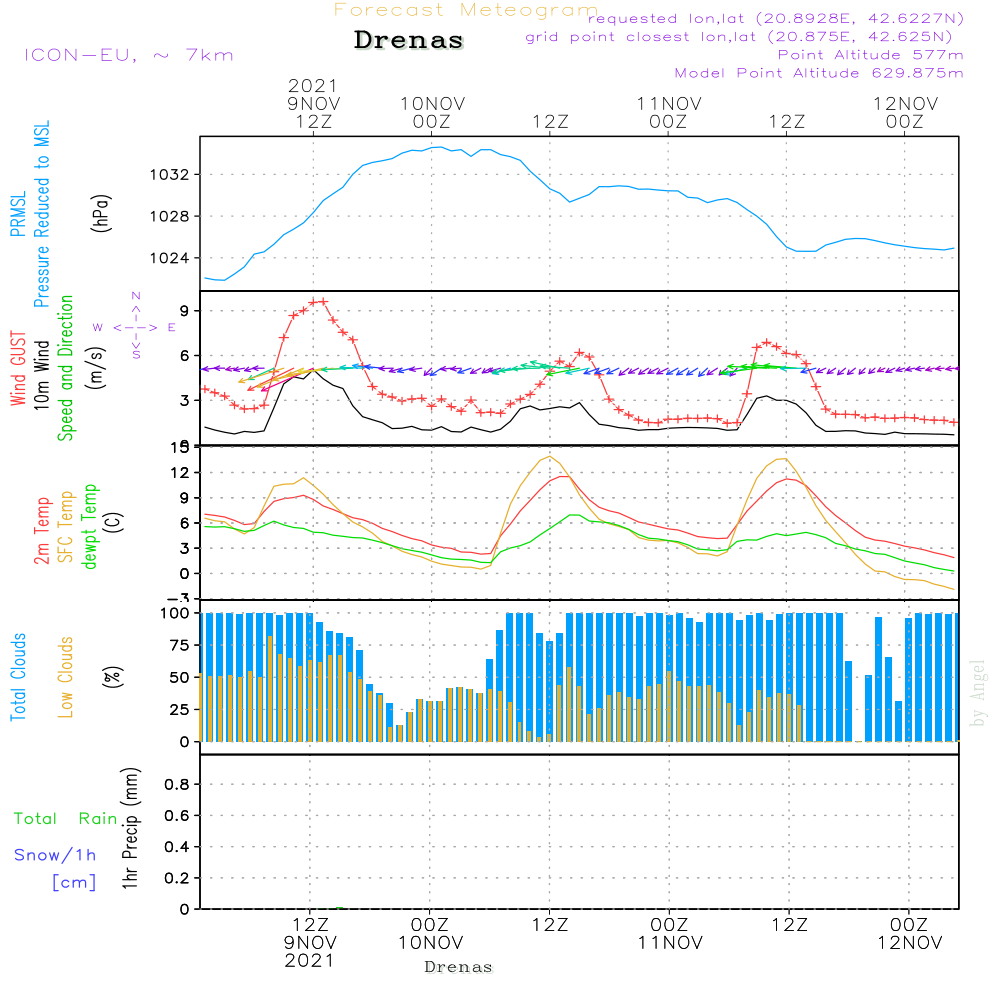The width and height of the screenshot is (1000, 1000).
Task: Click the red '2m Temp' legend label
Action: point(41,531)
